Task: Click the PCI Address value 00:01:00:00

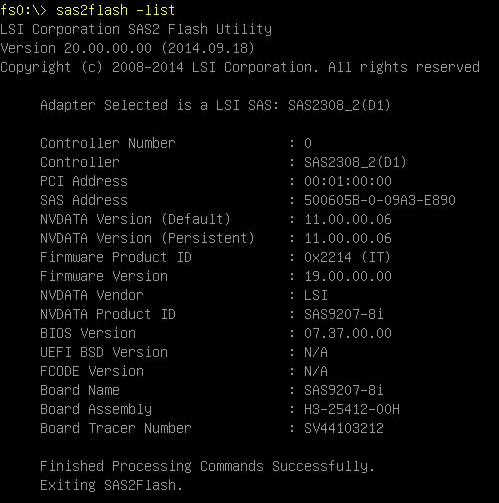Action: point(348,181)
